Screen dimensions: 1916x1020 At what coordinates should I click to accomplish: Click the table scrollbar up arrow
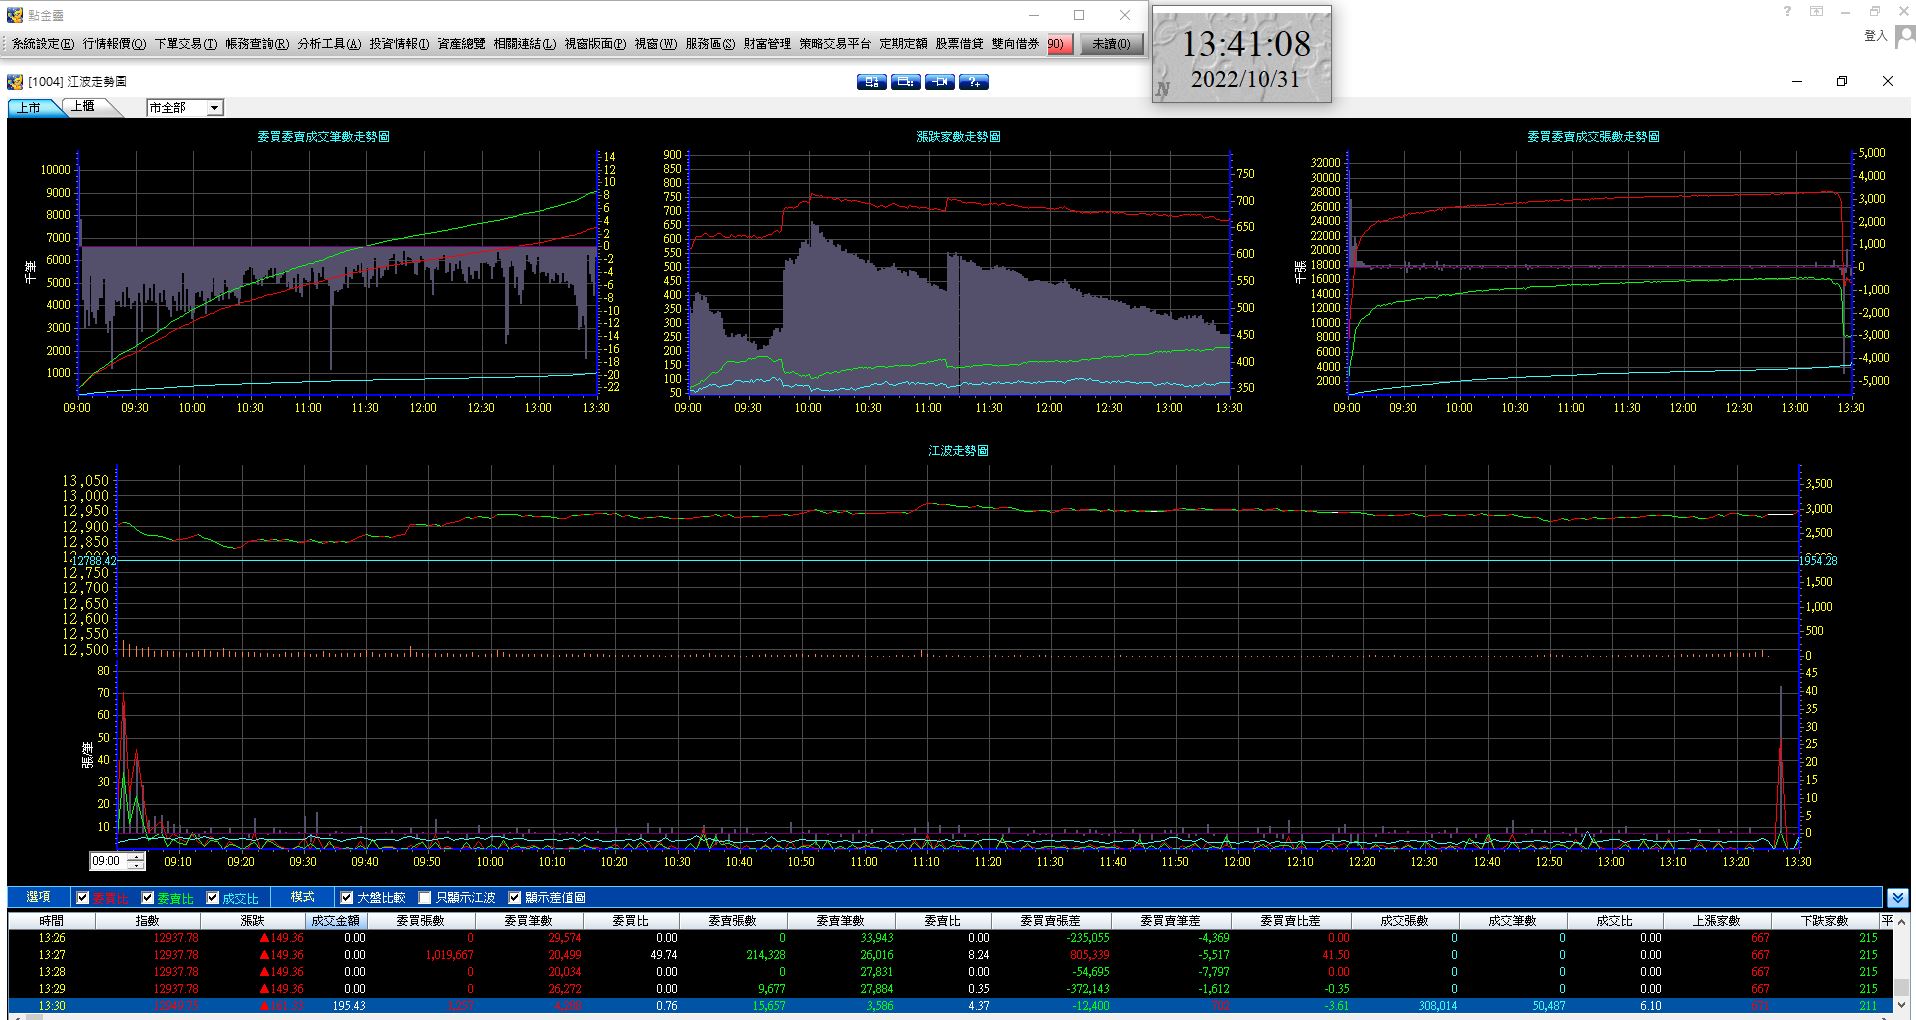[1903, 922]
